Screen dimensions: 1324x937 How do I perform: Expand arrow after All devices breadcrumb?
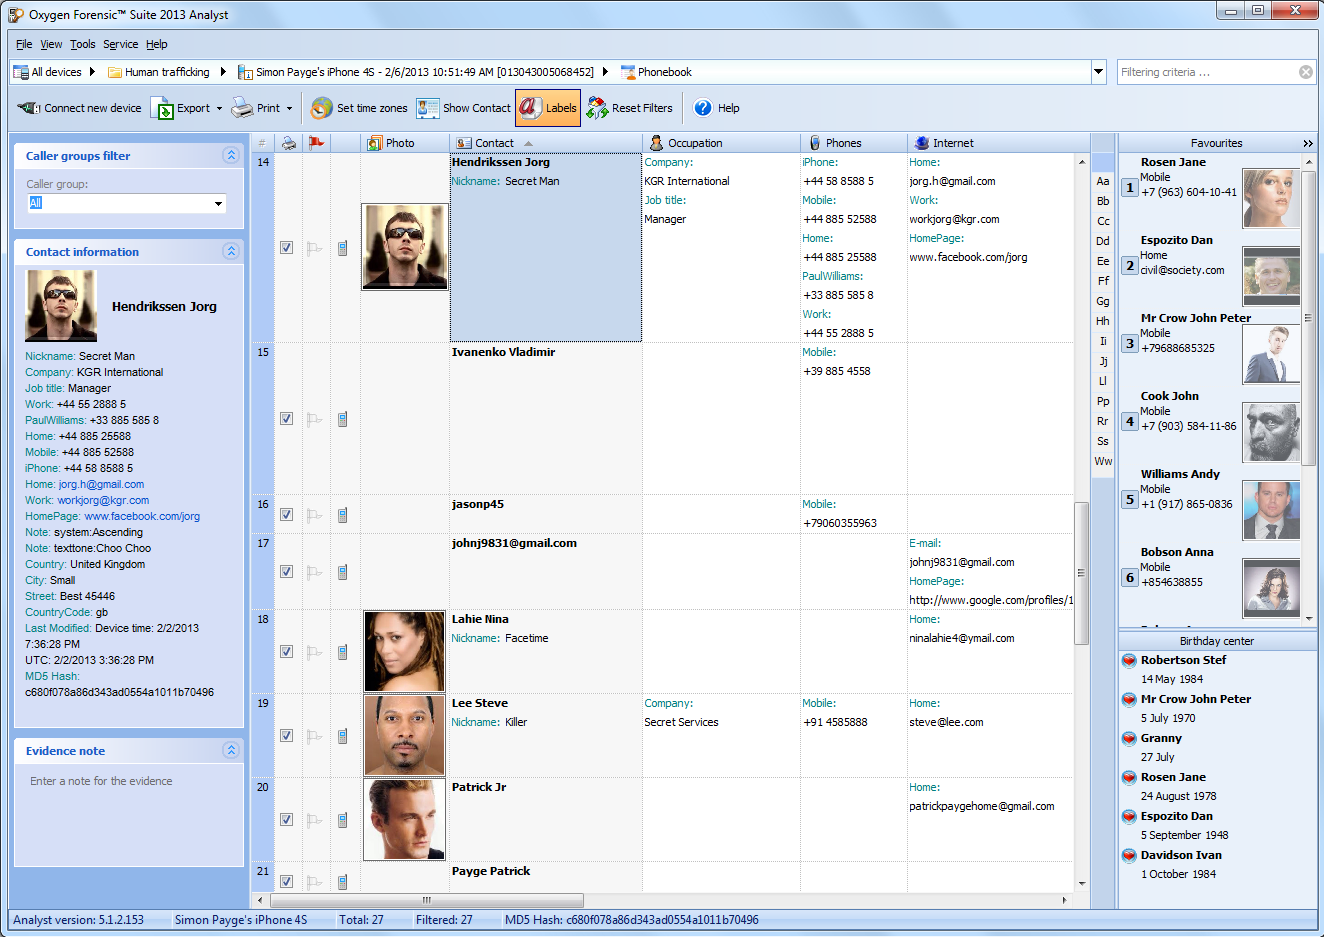click(92, 72)
